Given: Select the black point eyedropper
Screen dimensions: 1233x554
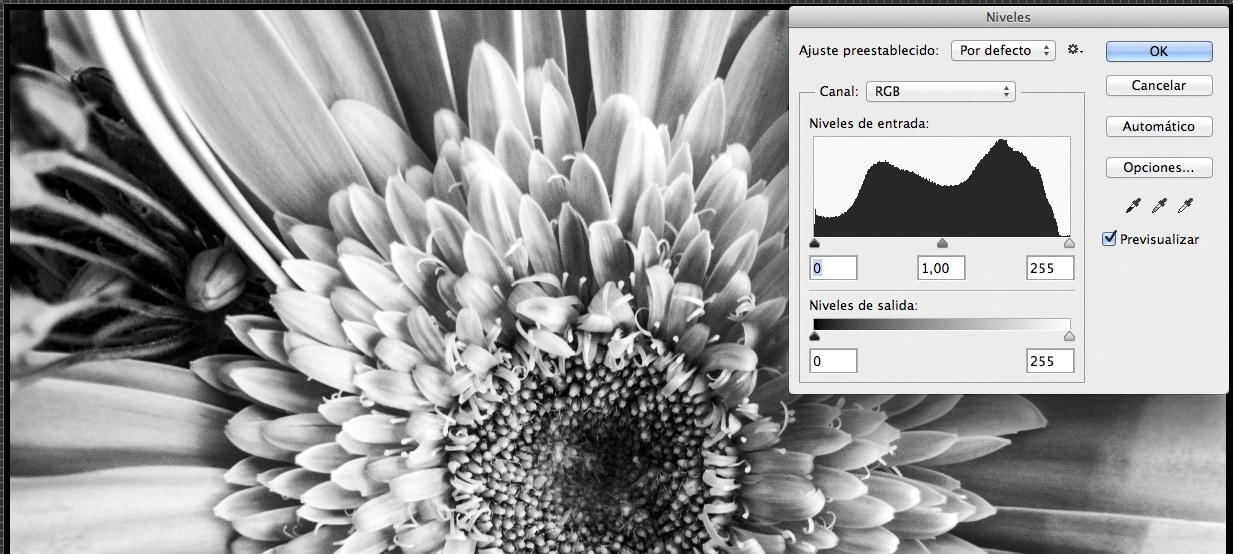Looking at the screenshot, I should (1133, 206).
